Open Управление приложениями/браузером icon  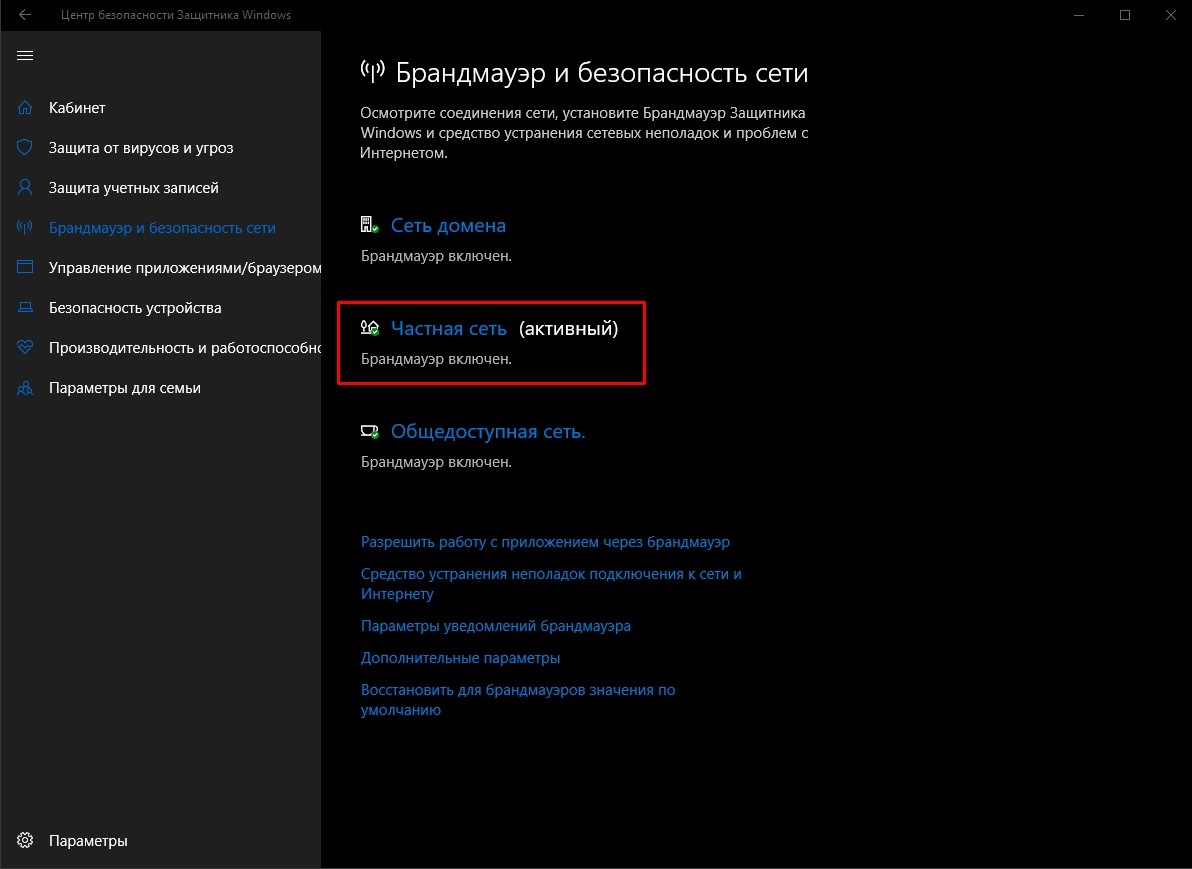coord(24,267)
